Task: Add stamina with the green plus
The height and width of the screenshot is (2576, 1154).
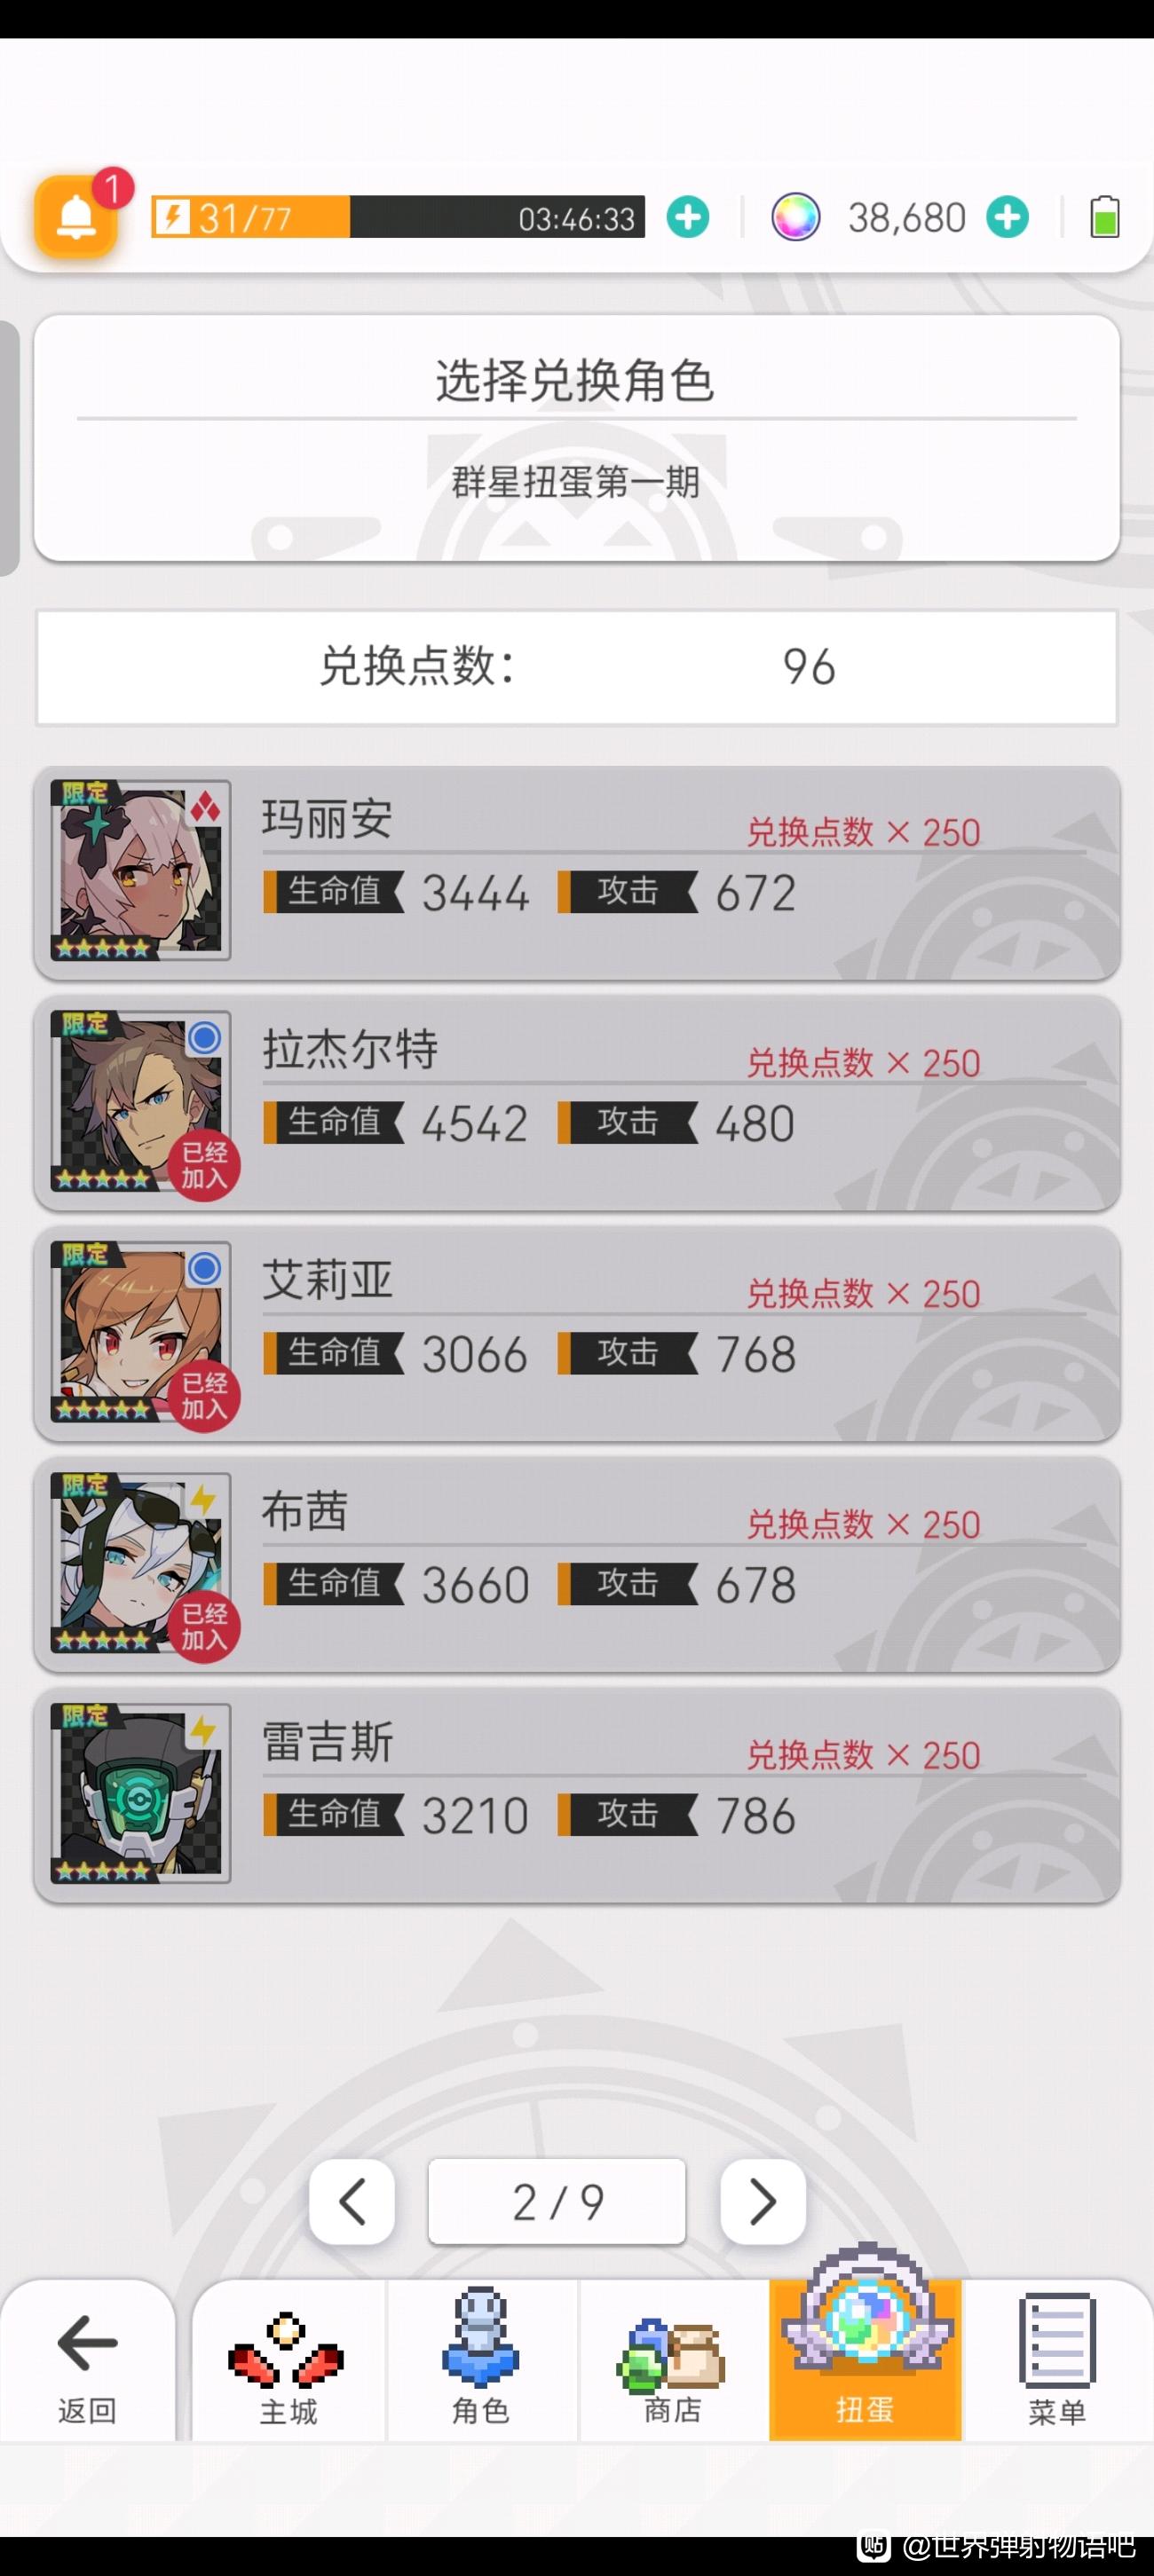Action: pos(688,217)
